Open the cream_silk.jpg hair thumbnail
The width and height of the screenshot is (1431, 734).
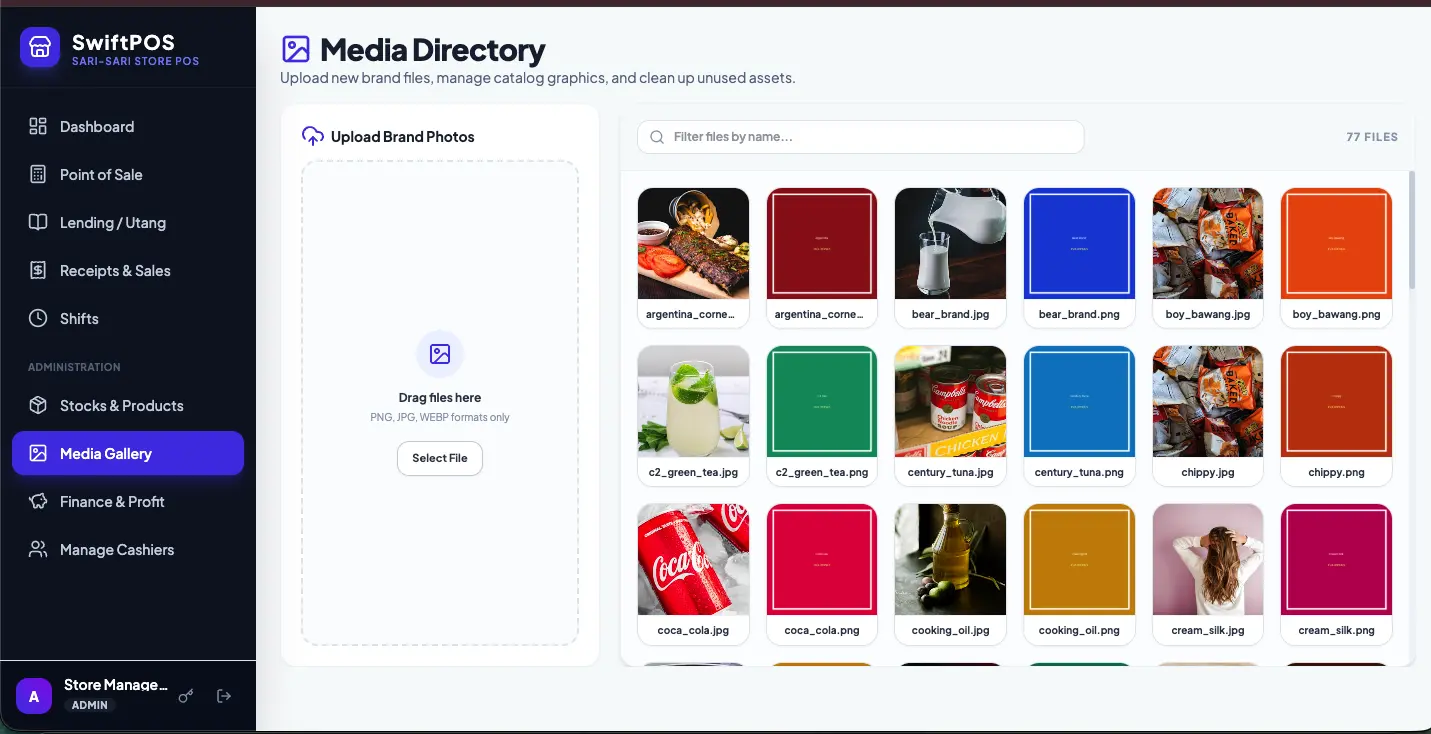pyautogui.click(x=1208, y=559)
